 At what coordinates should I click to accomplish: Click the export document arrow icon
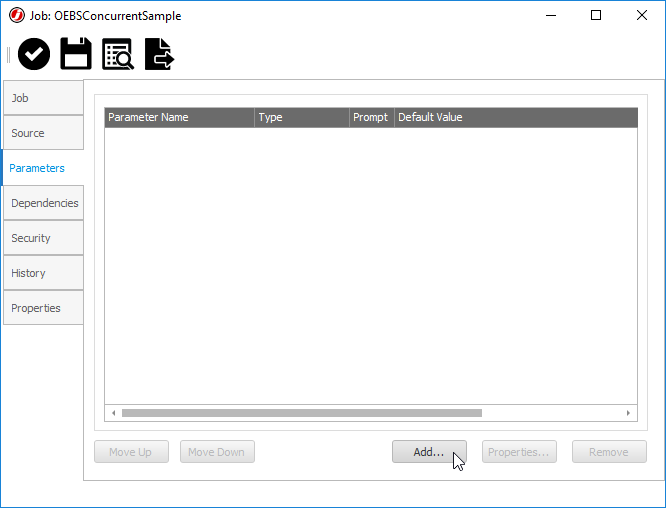tap(160, 54)
